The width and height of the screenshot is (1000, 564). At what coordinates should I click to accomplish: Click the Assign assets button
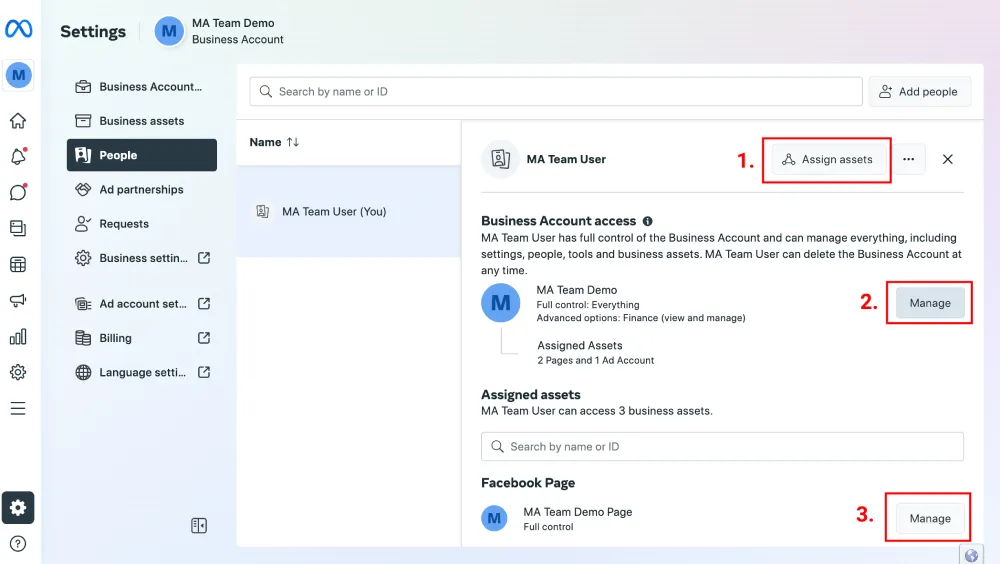click(x=828, y=159)
